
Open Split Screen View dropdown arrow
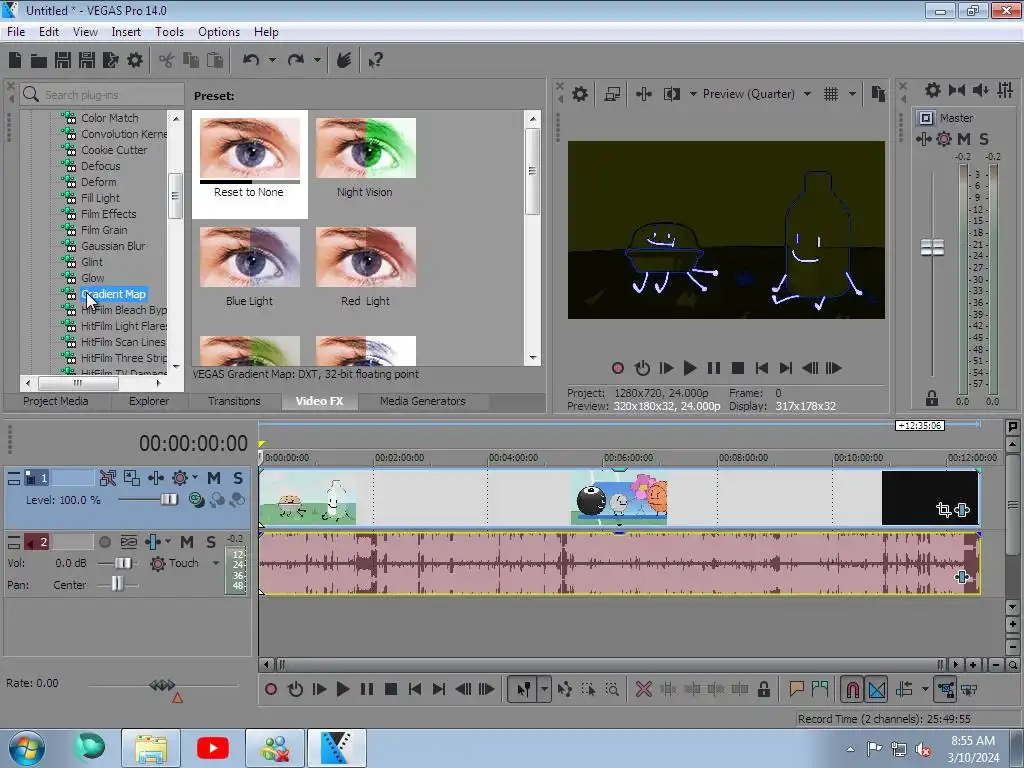coord(693,94)
